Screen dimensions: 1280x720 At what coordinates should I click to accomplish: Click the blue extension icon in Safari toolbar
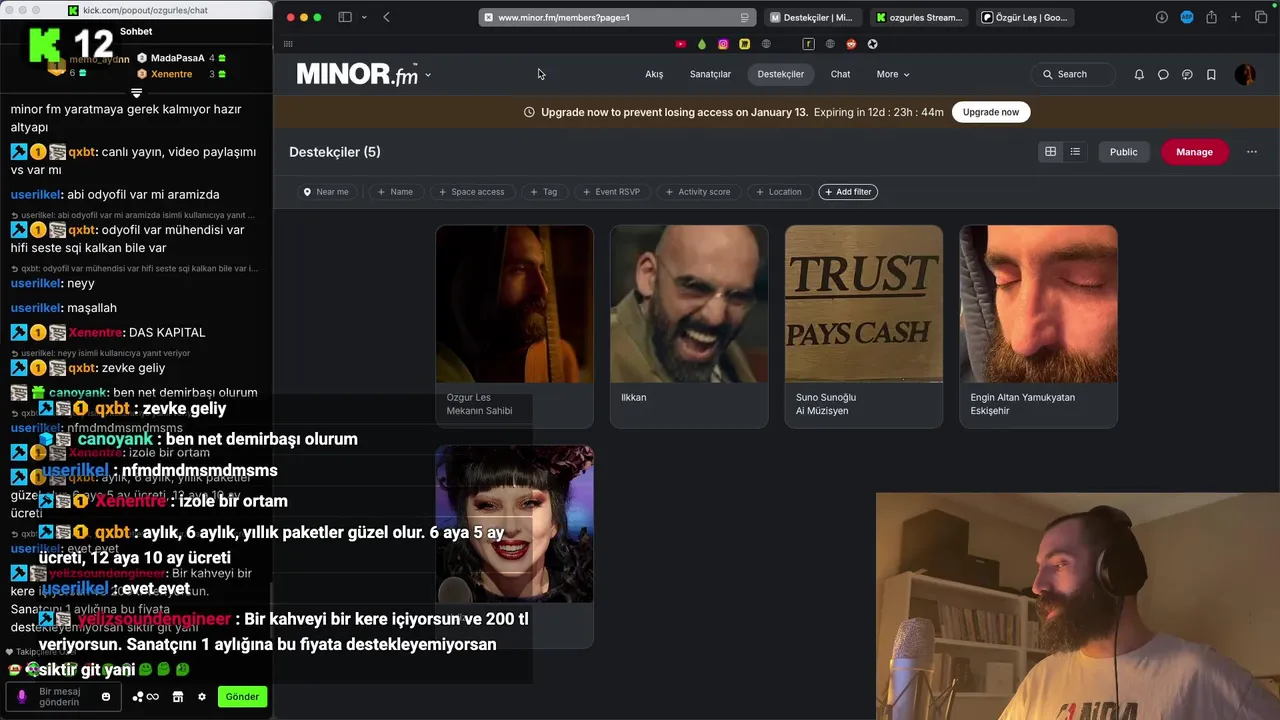(x=1187, y=17)
